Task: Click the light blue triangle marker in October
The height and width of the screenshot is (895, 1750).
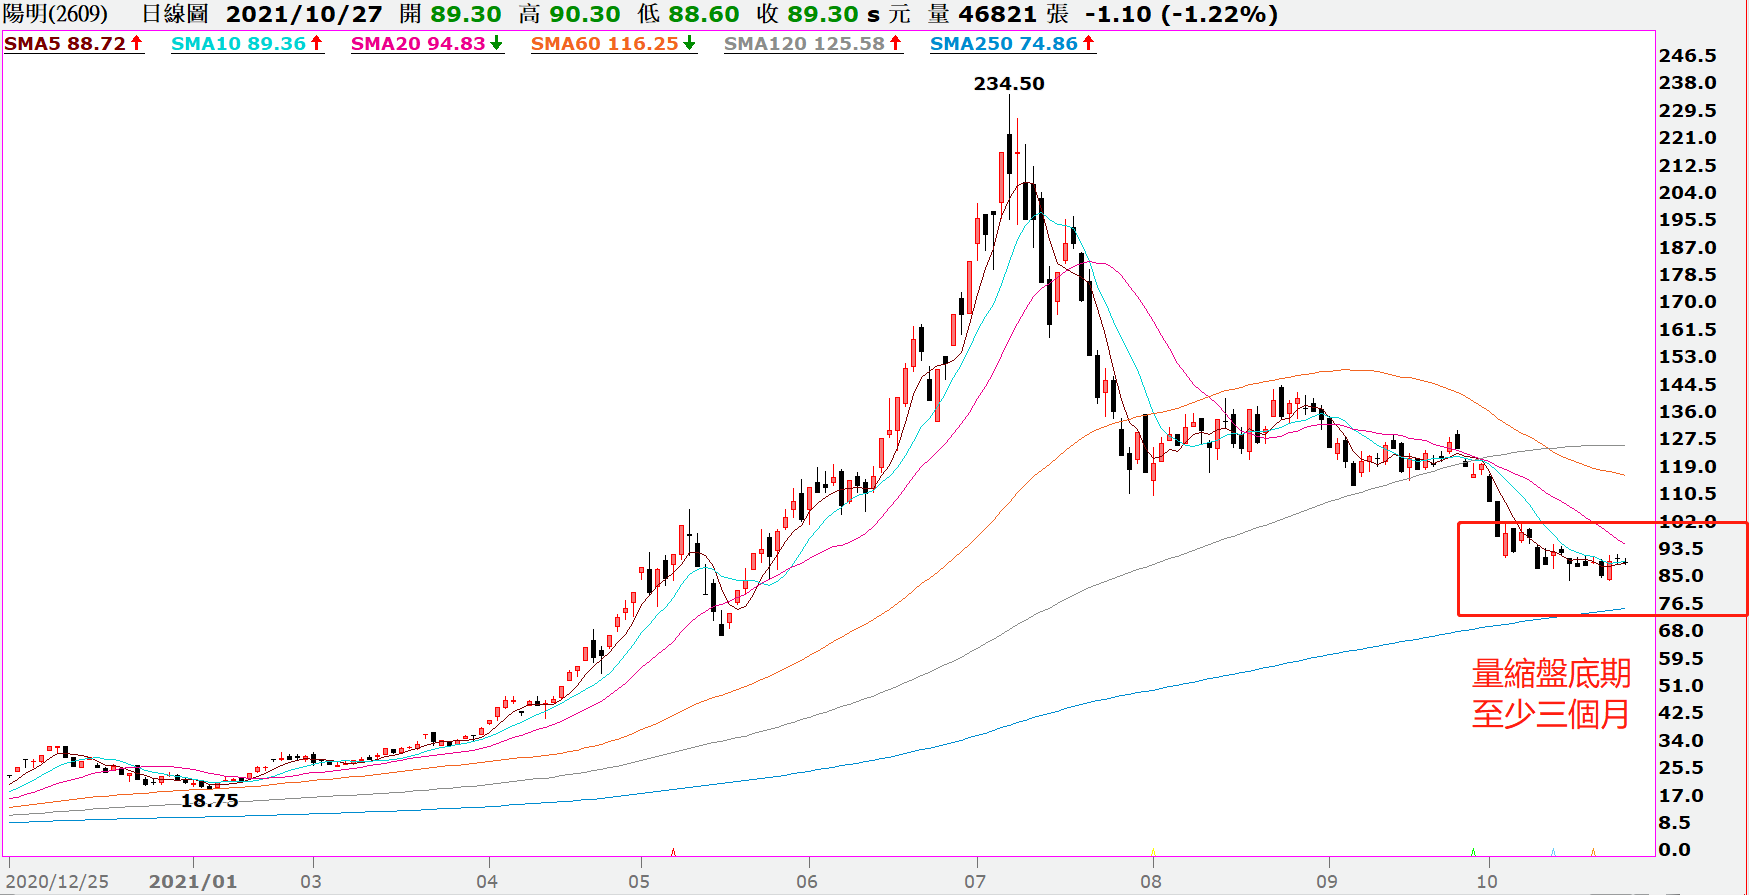Action: (x=1553, y=852)
